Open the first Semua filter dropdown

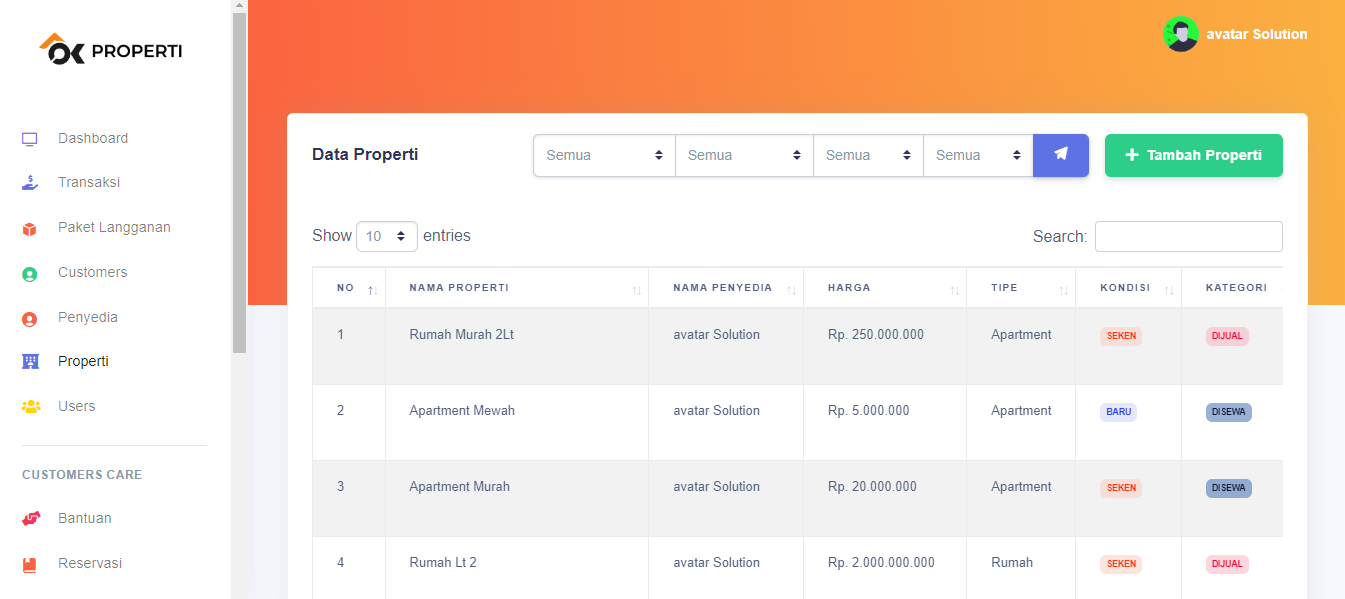pos(604,155)
